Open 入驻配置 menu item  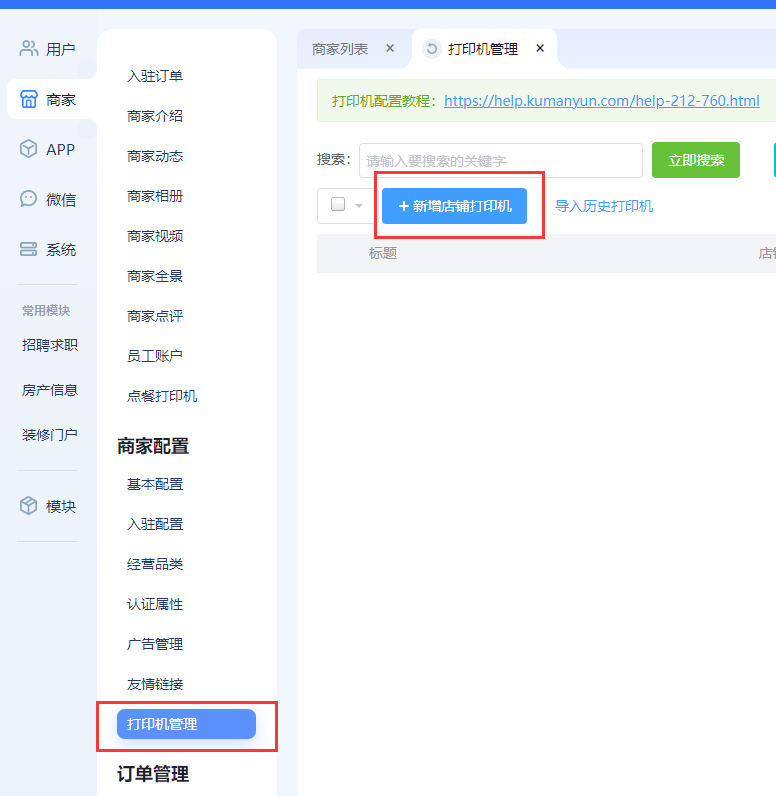click(155, 524)
